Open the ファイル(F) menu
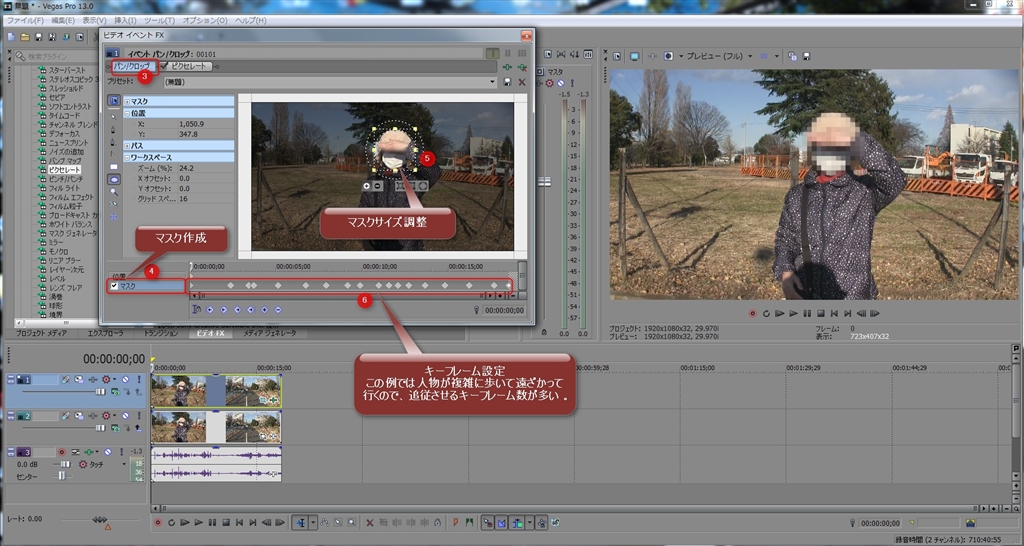The height and width of the screenshot is (546, 1024). [24, 21]
